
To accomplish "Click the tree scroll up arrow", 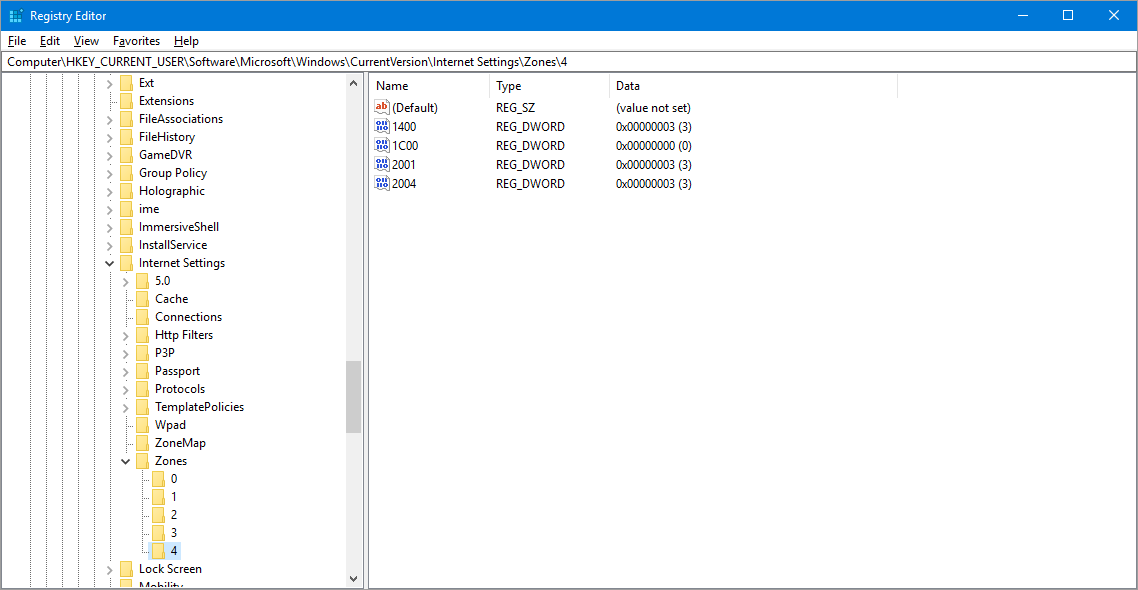I will [353, 83].
